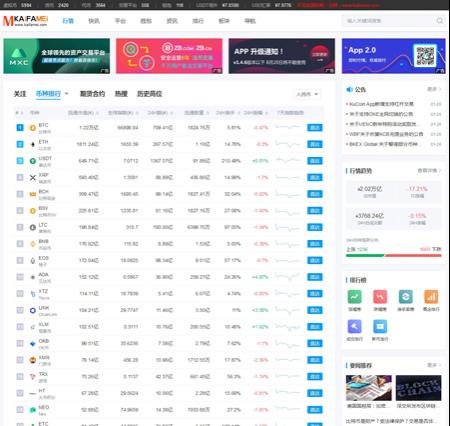Click the search magnifier icon
This screenshot has width=450, height=426.
(x=440, y=21)
